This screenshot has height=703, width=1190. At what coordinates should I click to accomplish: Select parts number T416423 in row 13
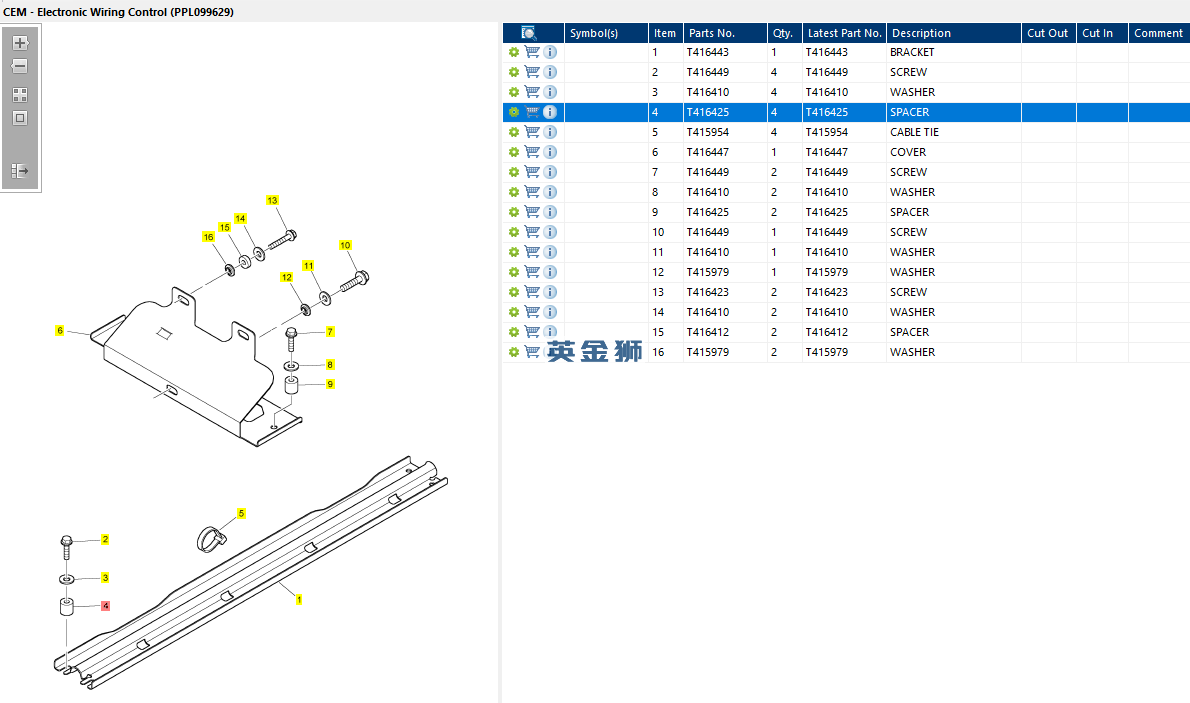707,292
